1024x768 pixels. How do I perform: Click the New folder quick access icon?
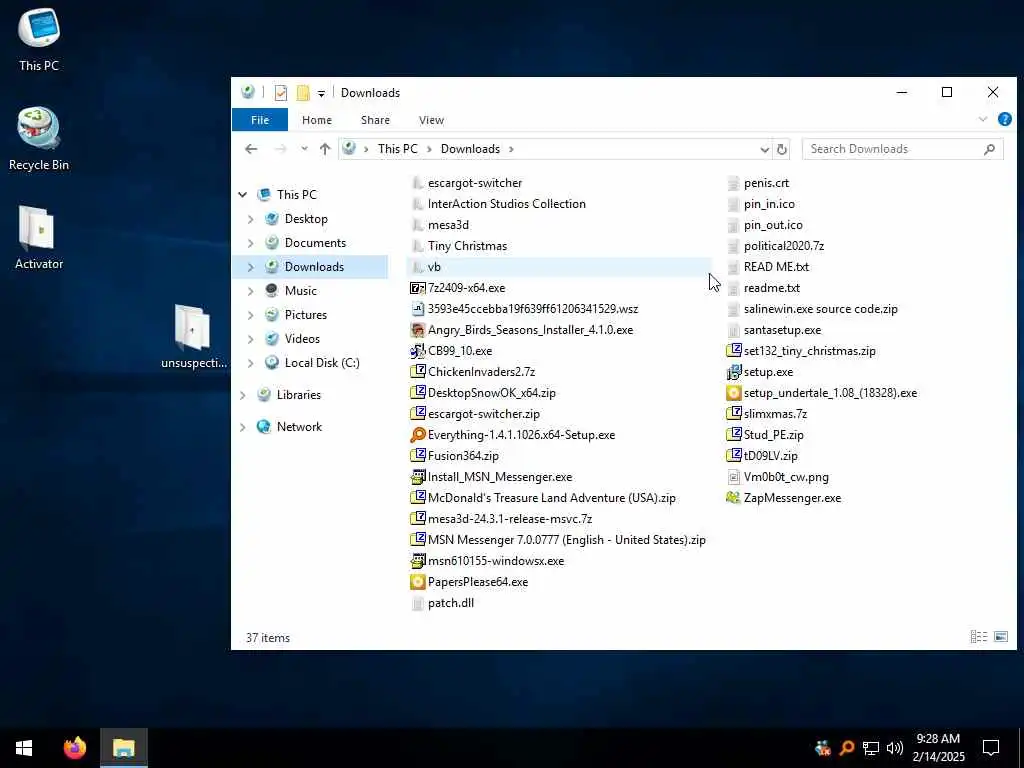[303, 93]
